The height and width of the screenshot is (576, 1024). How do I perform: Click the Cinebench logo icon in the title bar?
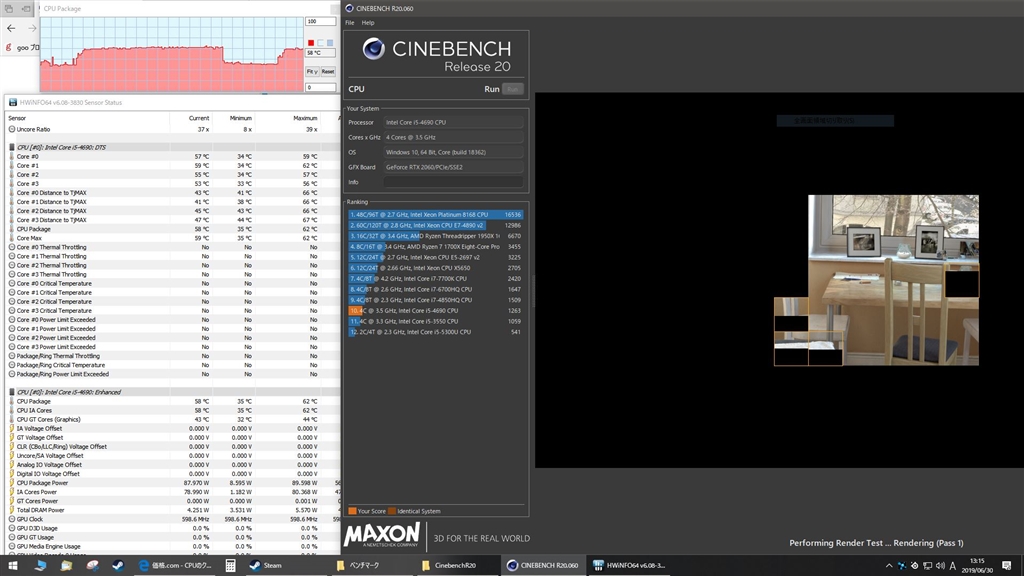click(x=349, y=8)
